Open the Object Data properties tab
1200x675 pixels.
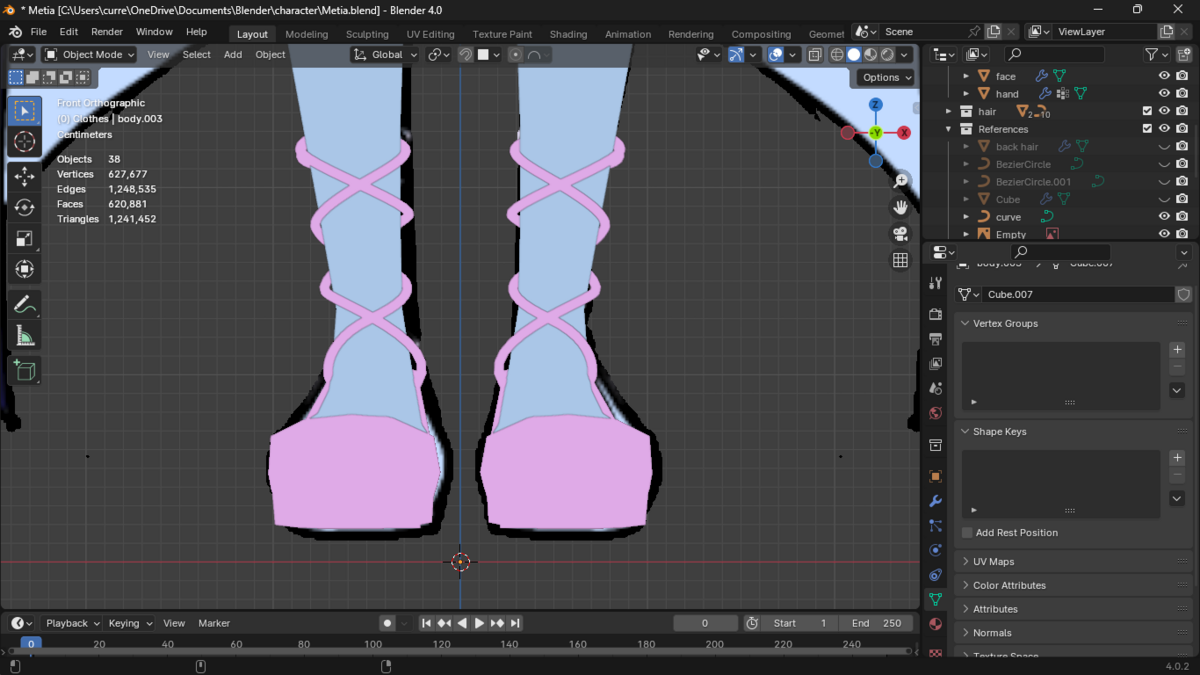point(935,600)
